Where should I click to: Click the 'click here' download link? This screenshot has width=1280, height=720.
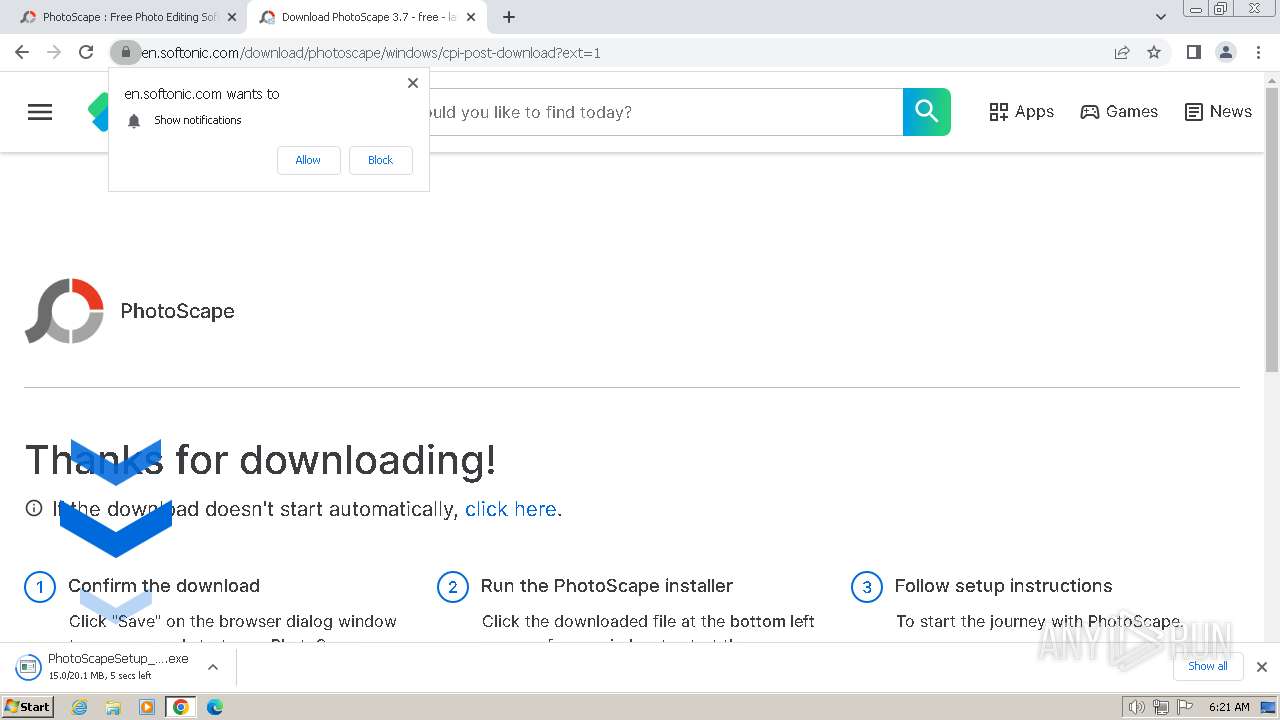click(x=510, y=509)
